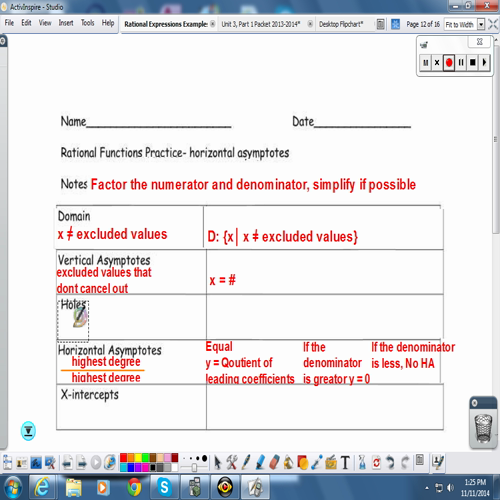Close the screen recorder panel

(x=480, y=42)
